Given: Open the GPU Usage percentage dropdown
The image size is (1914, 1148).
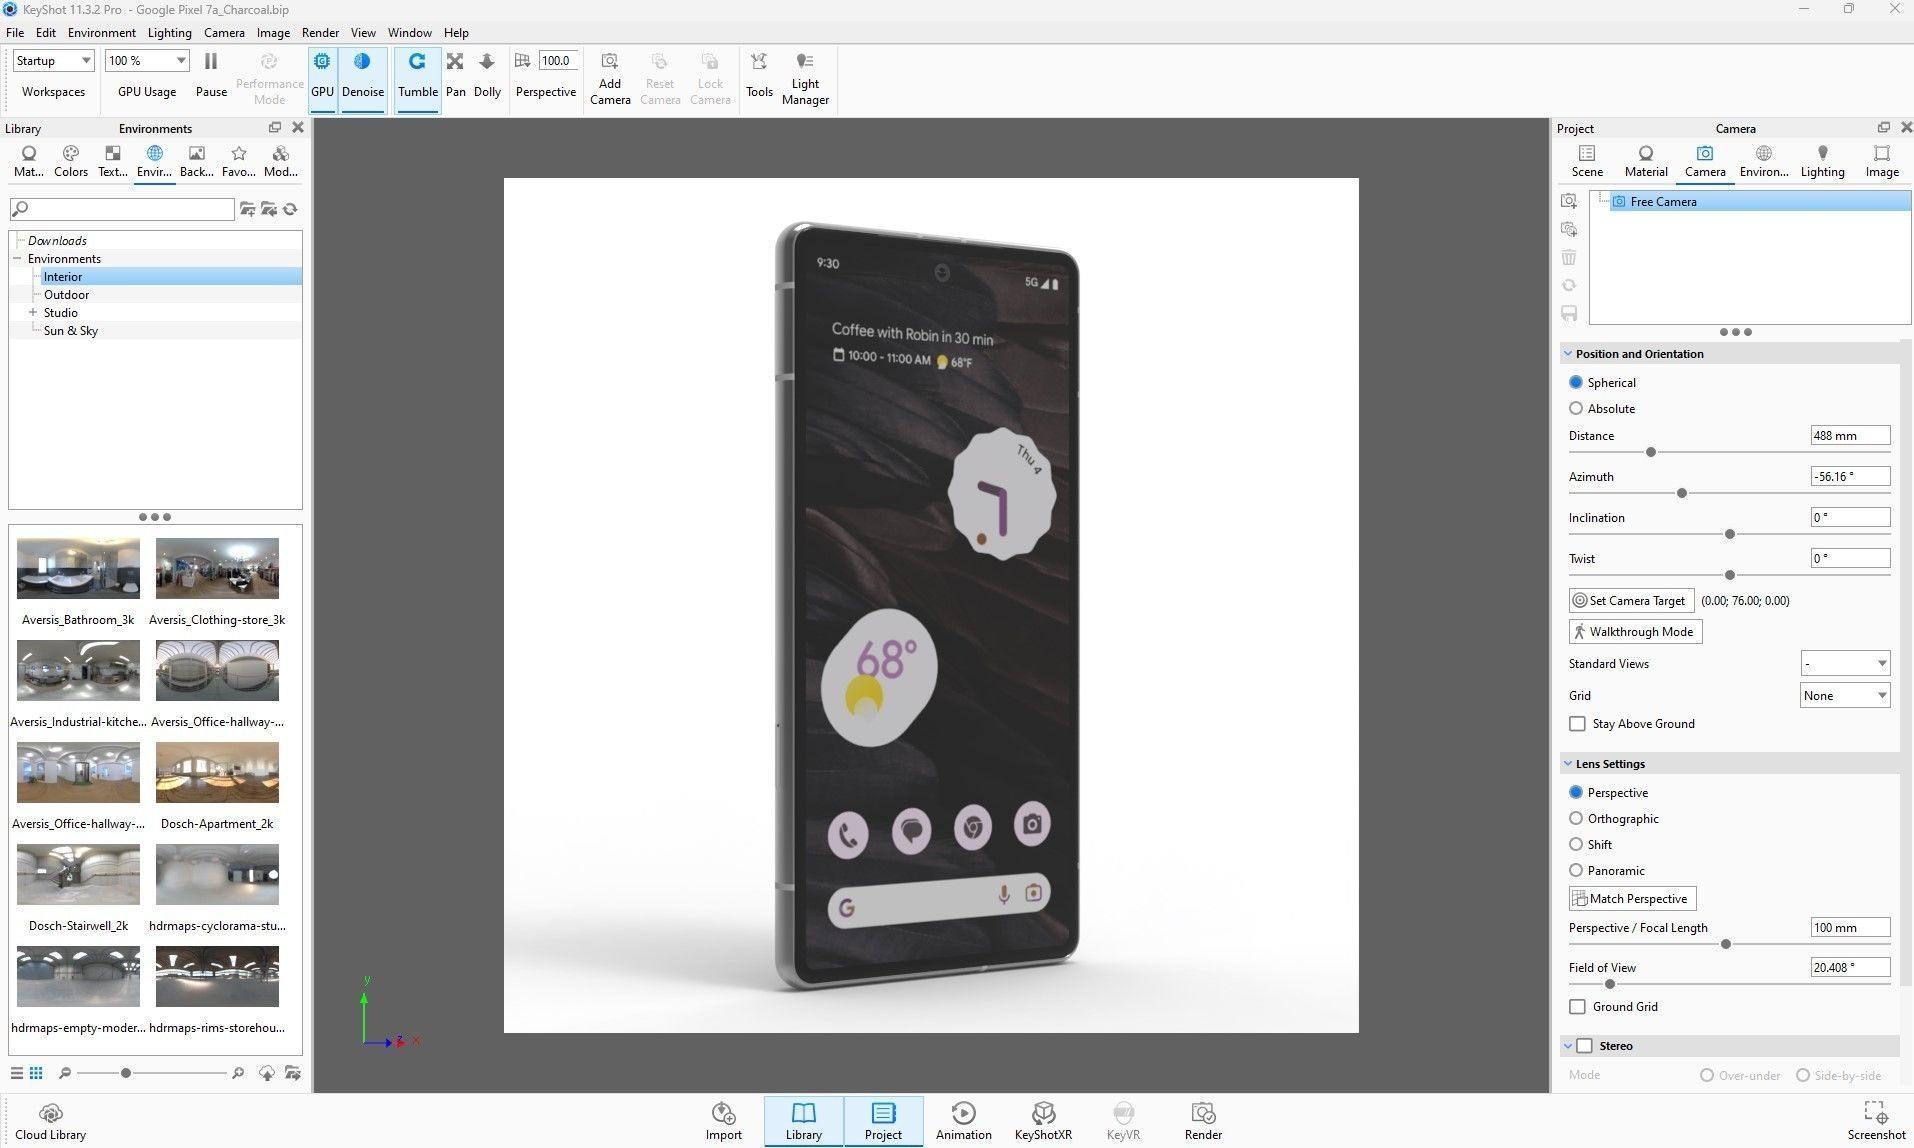Looking at the screenshot, I should (147, 61).
